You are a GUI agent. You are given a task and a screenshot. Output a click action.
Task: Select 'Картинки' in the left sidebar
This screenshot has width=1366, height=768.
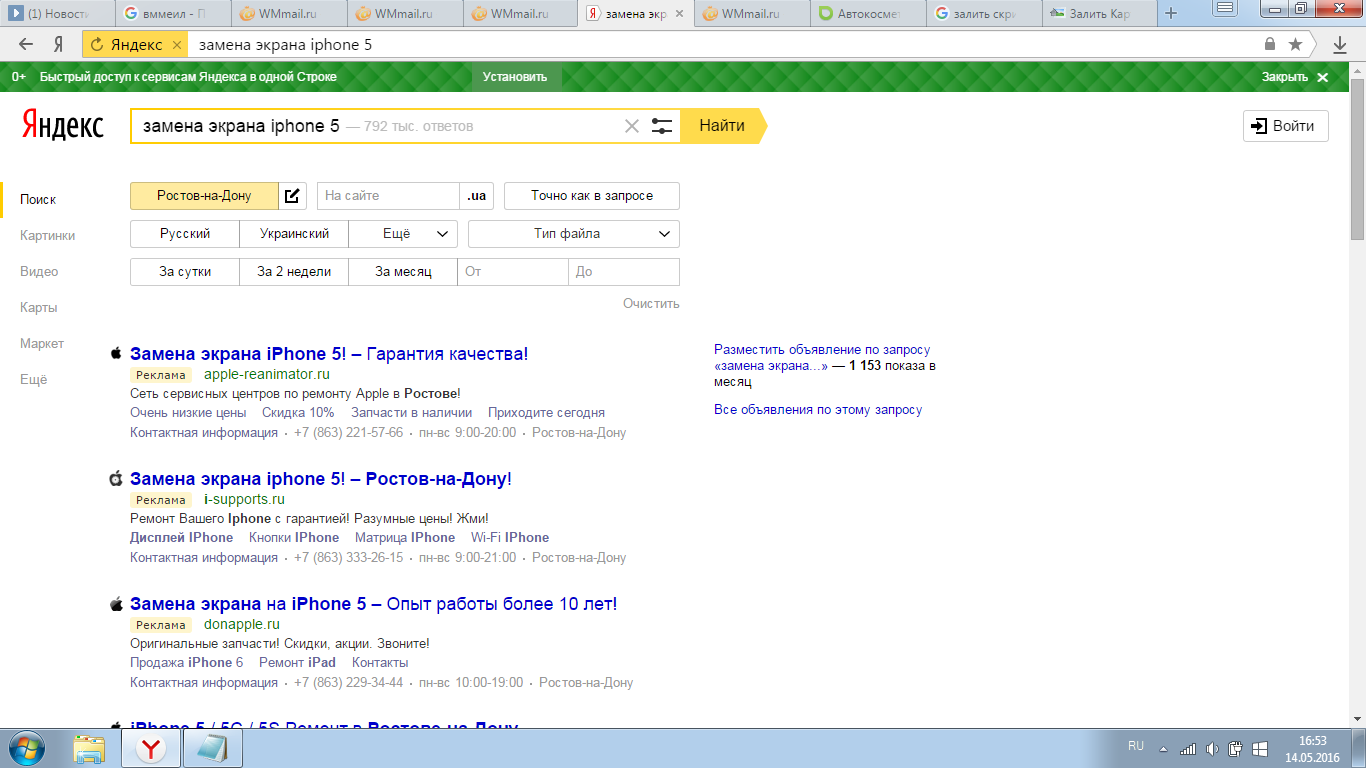tap(48, 236)
